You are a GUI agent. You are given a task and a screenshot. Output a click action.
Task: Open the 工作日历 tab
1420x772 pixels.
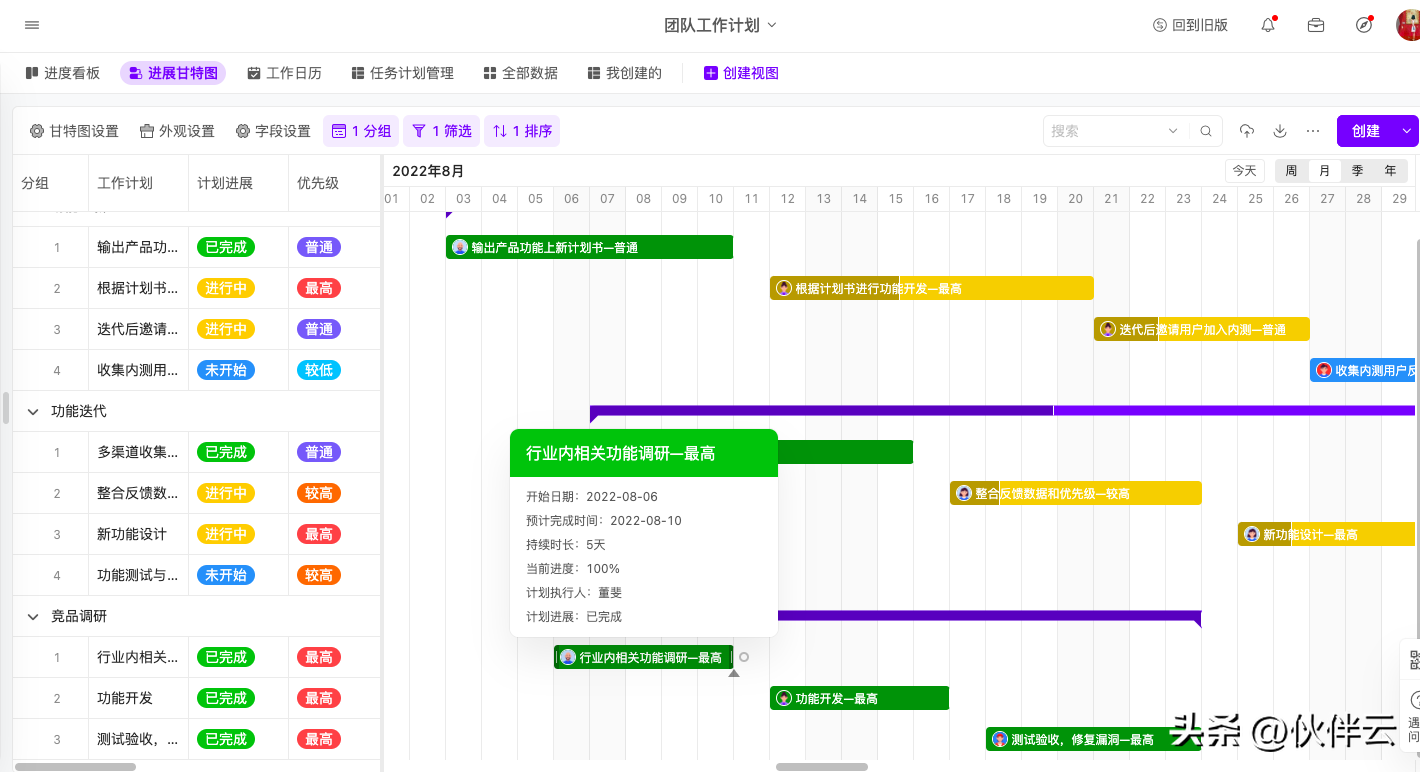click(x=284, y=73)
